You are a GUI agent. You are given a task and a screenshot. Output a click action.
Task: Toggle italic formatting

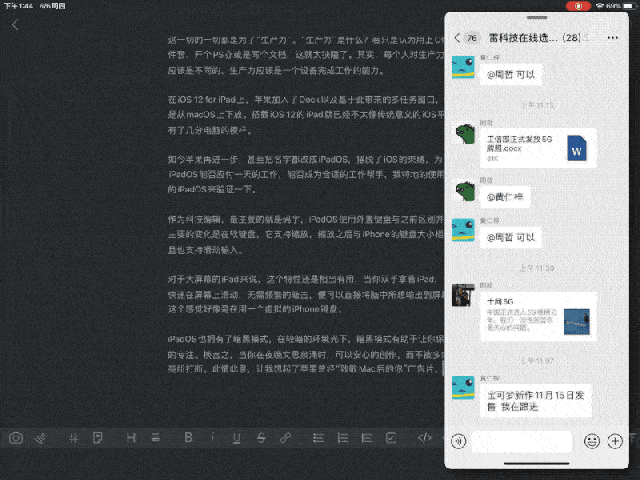212,438
